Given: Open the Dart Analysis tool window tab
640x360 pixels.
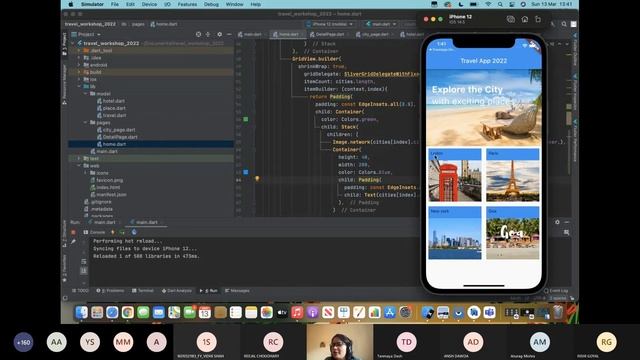Looking at the screenshot, I should [177, 291].
